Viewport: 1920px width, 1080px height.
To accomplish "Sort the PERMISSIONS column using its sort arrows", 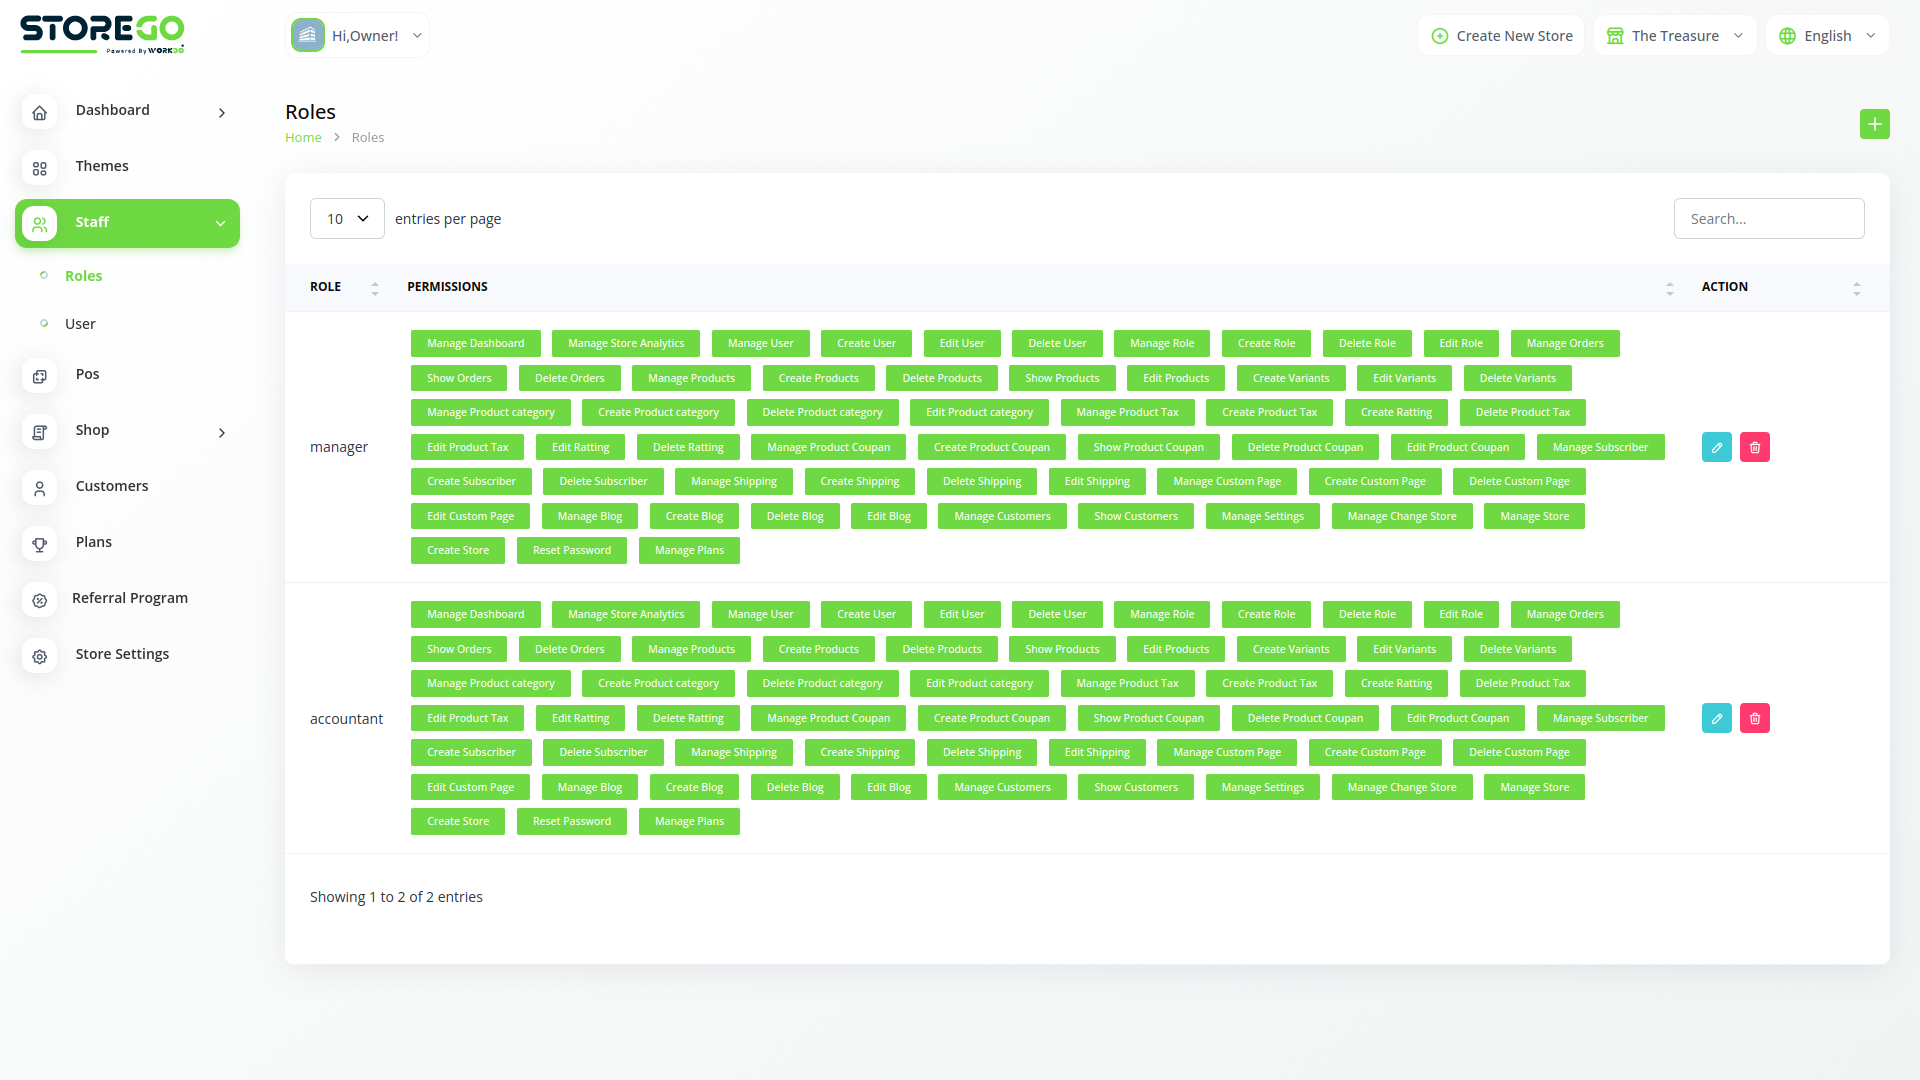I will 1669,288.
